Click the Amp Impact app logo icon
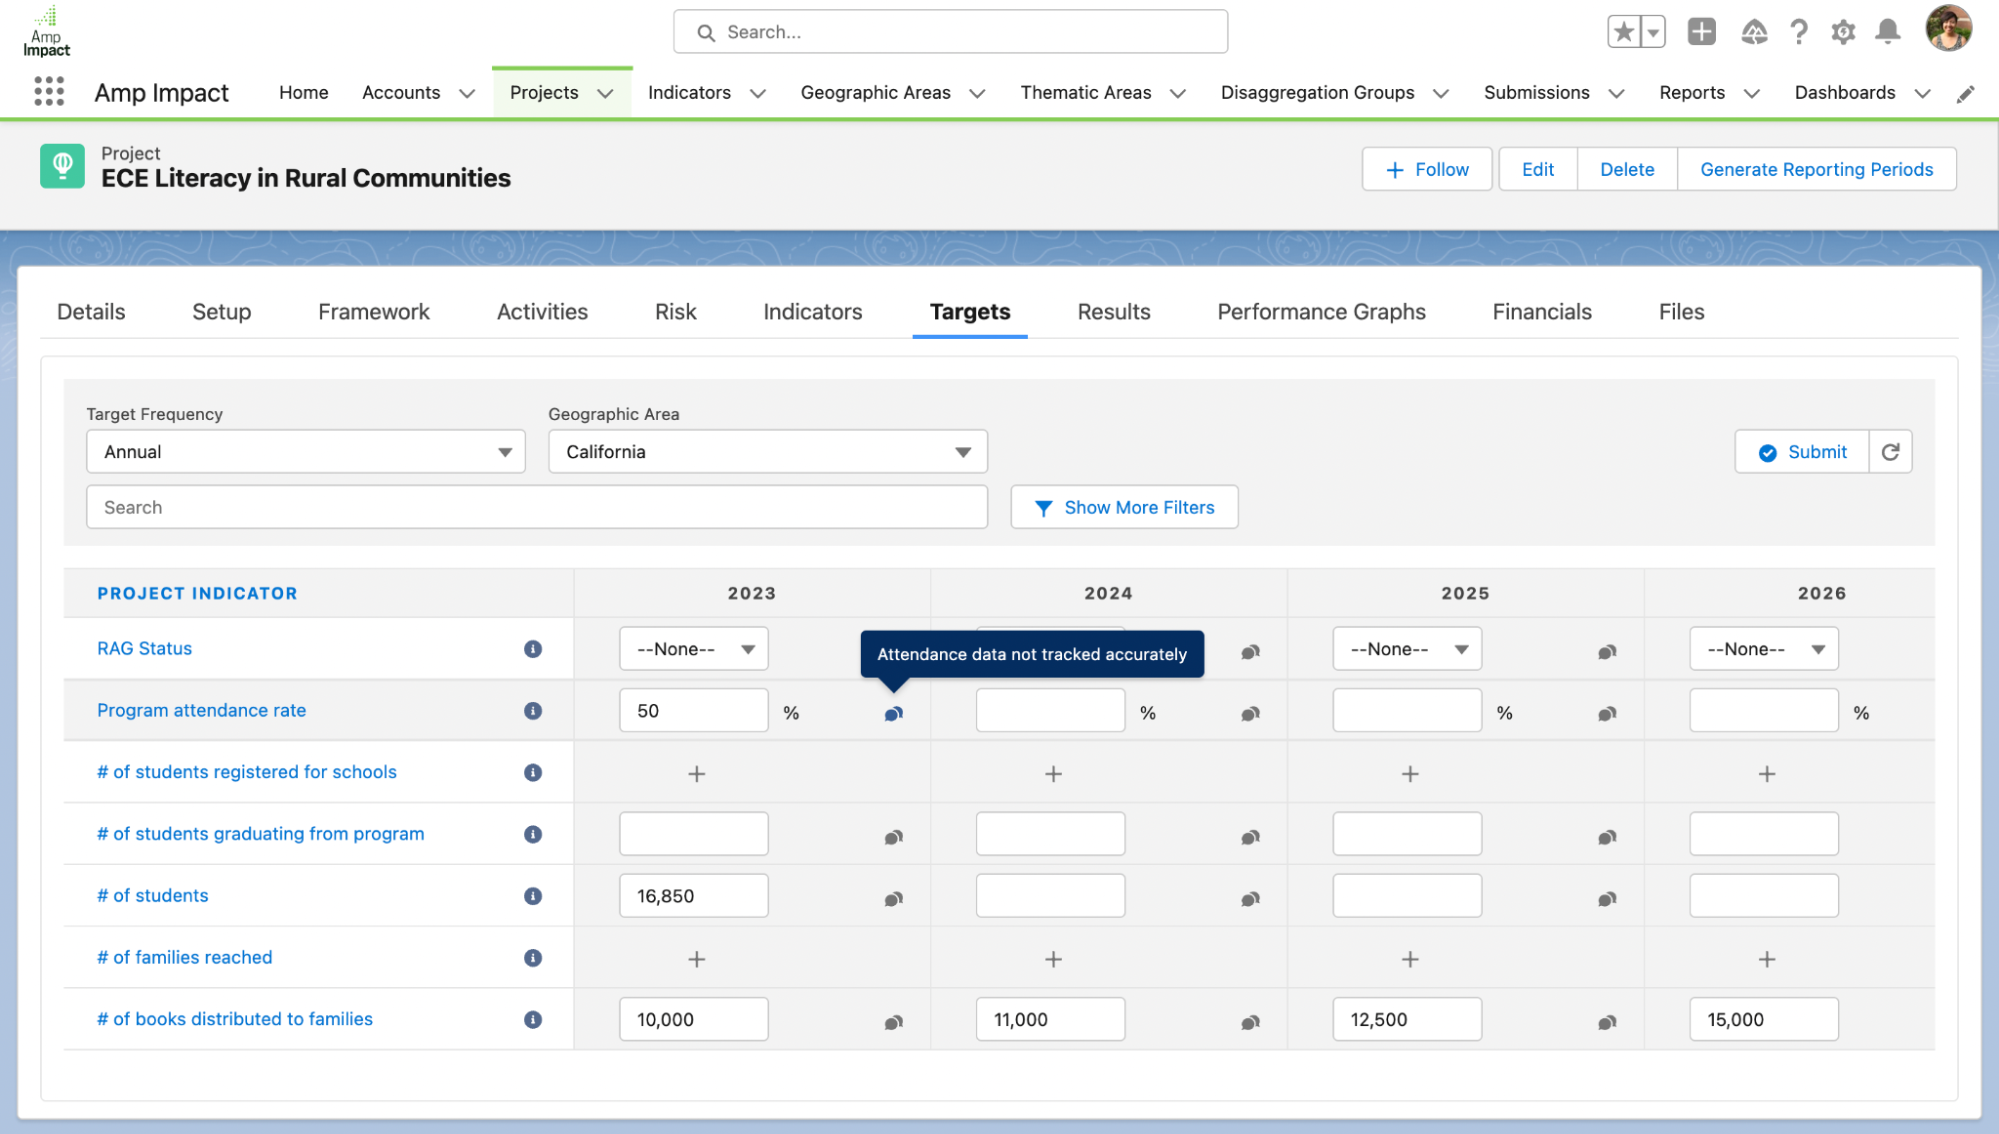1999x1134 pixels. [47, 30]
